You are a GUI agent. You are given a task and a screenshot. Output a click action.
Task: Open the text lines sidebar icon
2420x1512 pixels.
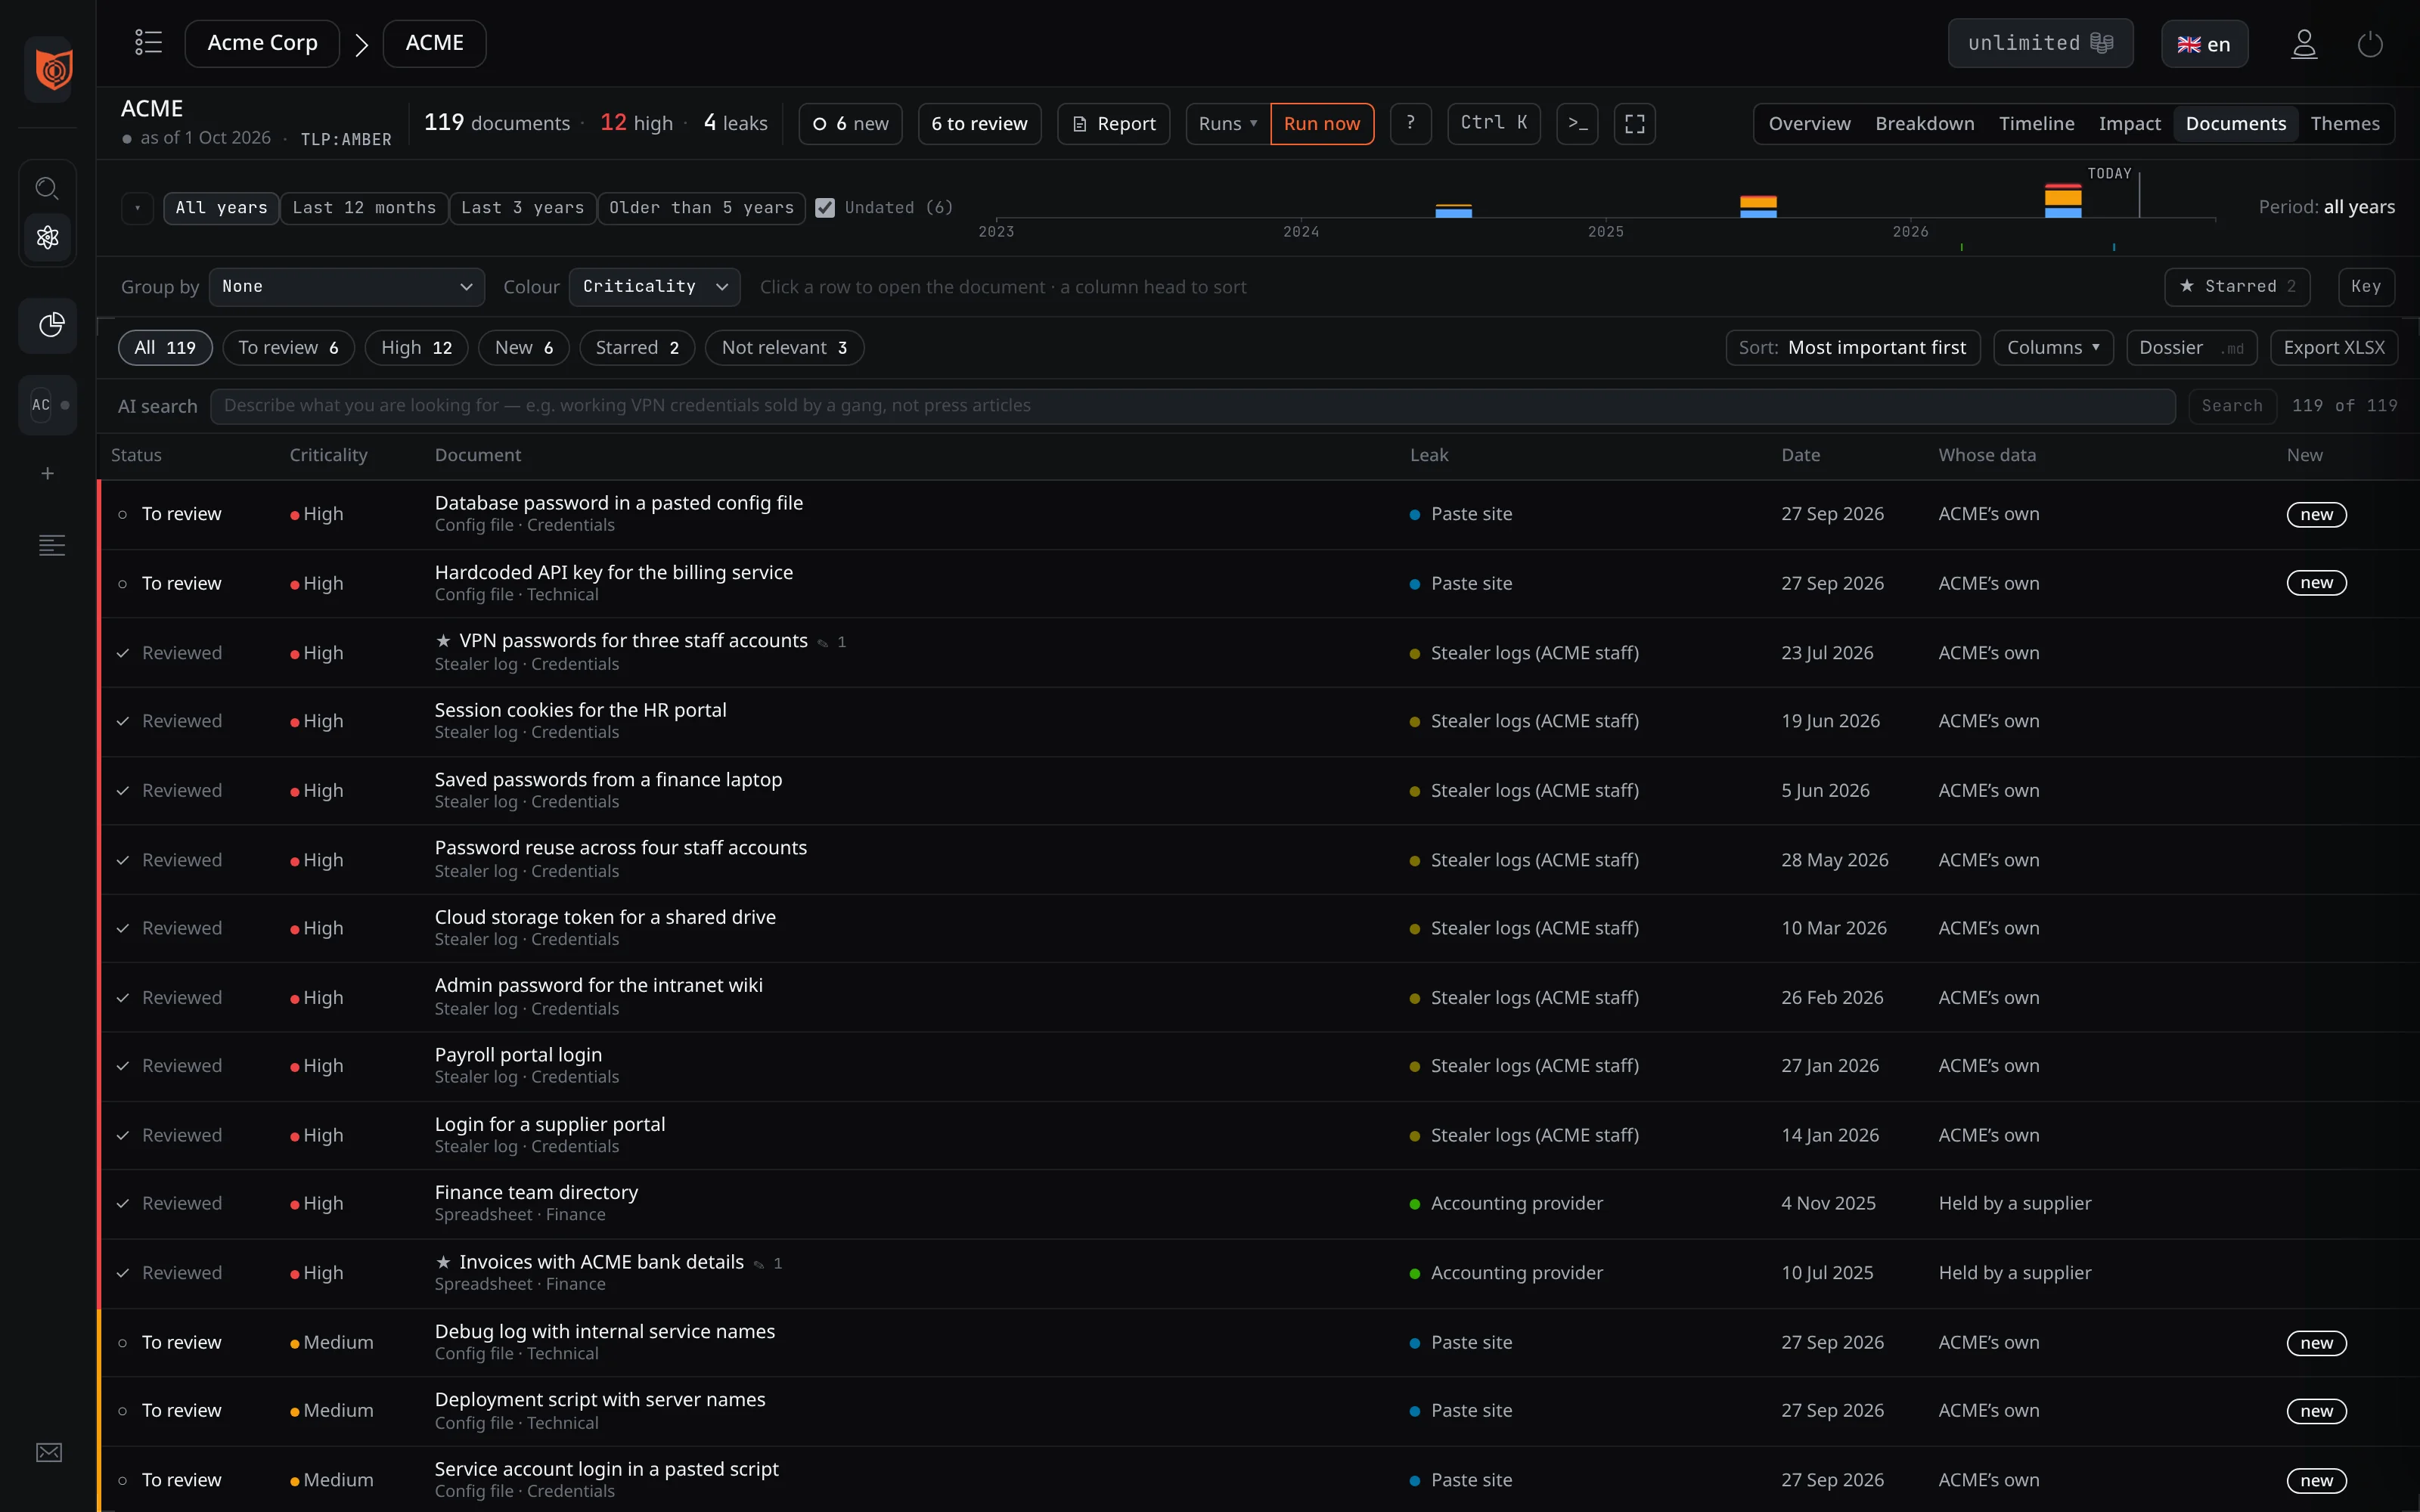[x=51, y=545]
